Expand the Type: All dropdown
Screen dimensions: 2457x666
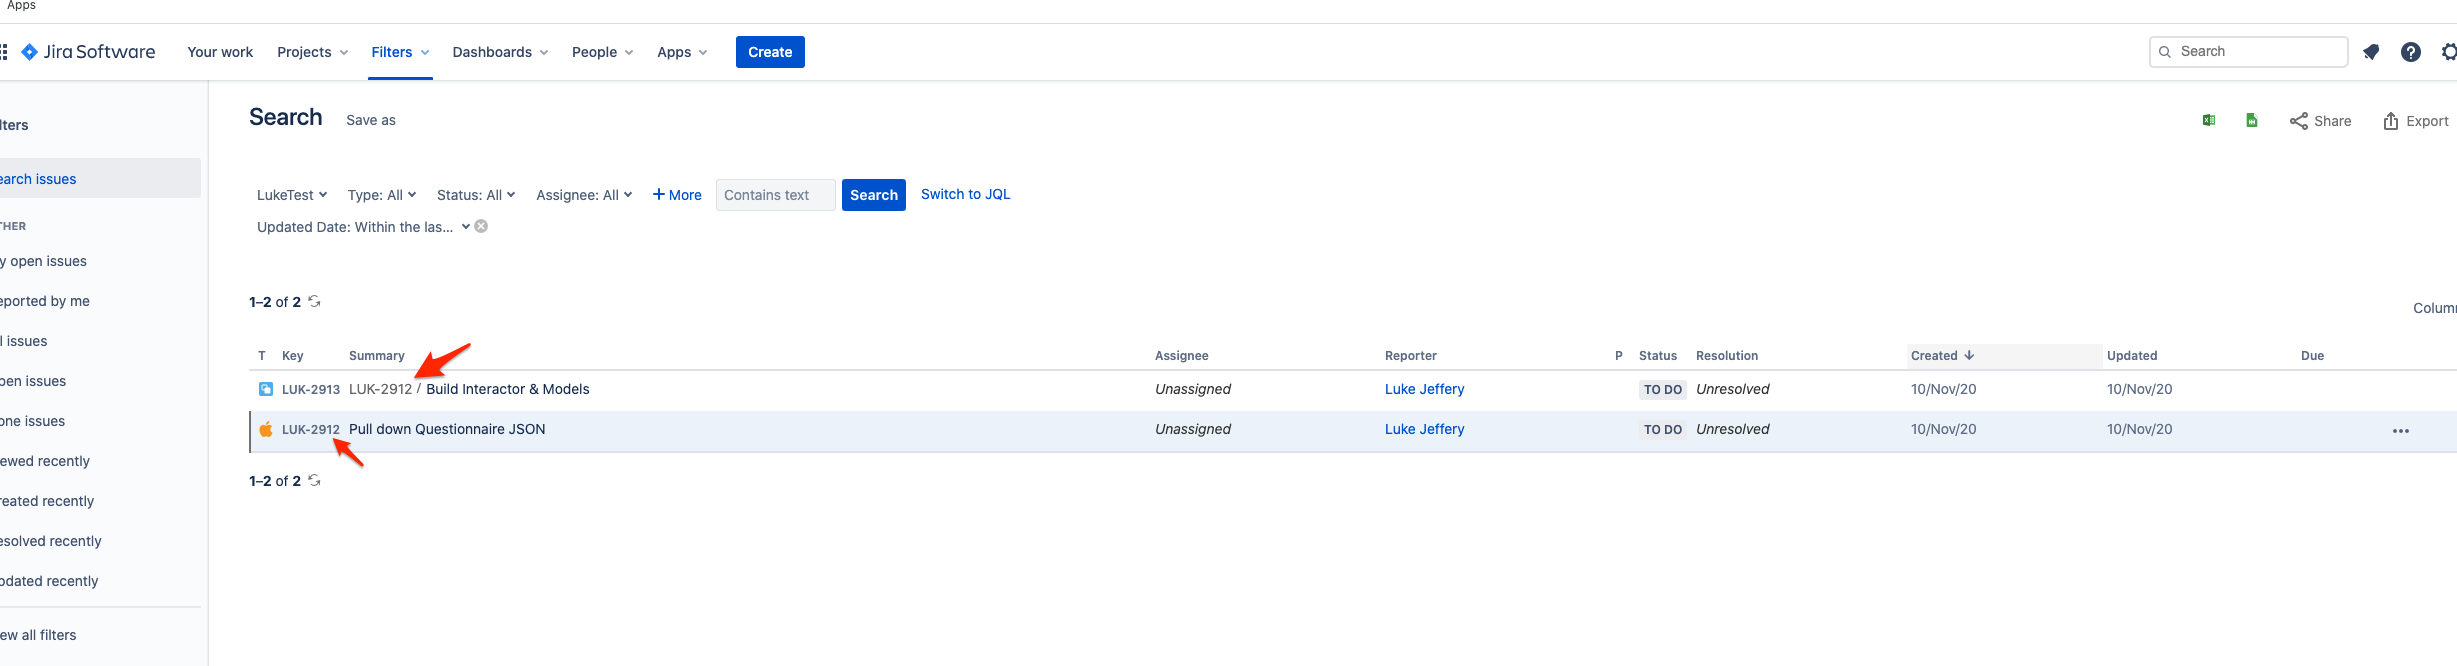[382, 195]
